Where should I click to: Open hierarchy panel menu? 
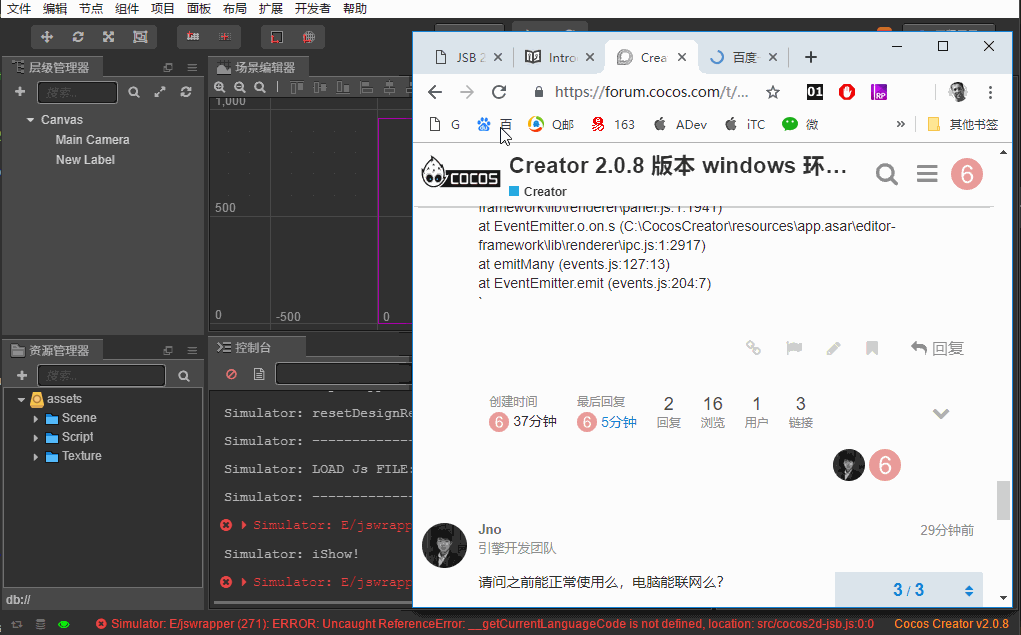click(x=192, y=68)
